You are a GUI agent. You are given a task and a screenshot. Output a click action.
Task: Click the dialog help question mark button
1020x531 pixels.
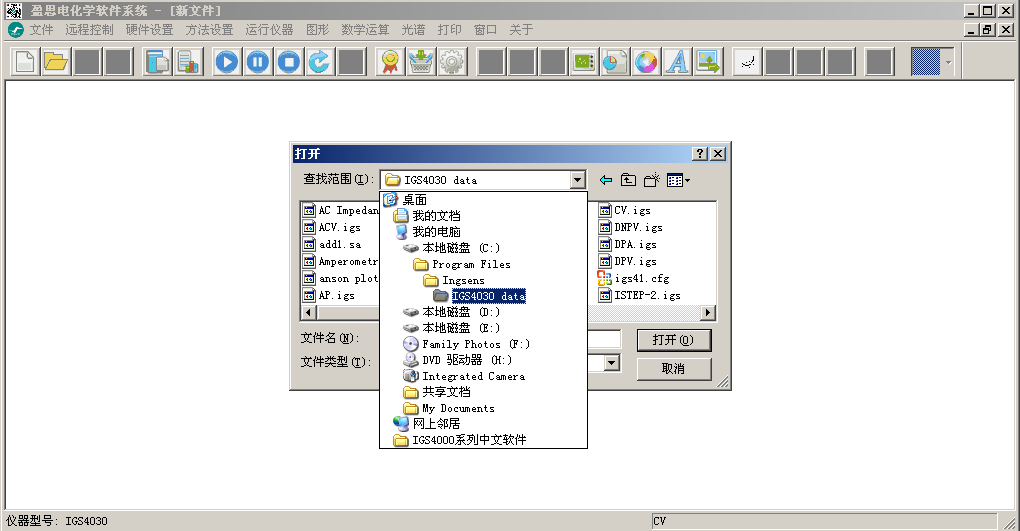(x=700, y=154)
